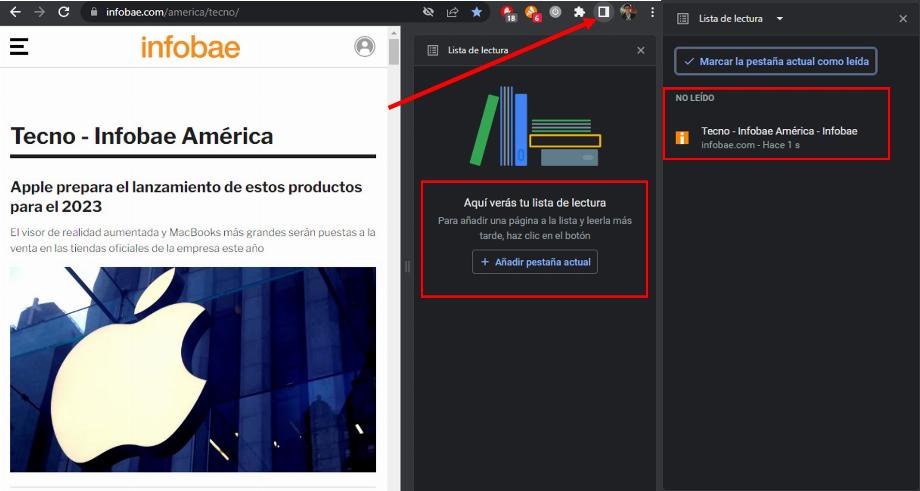The image size is (920, 491).
Task: Select the page's vertical scrollbar thumb
Action: (393, 51)
